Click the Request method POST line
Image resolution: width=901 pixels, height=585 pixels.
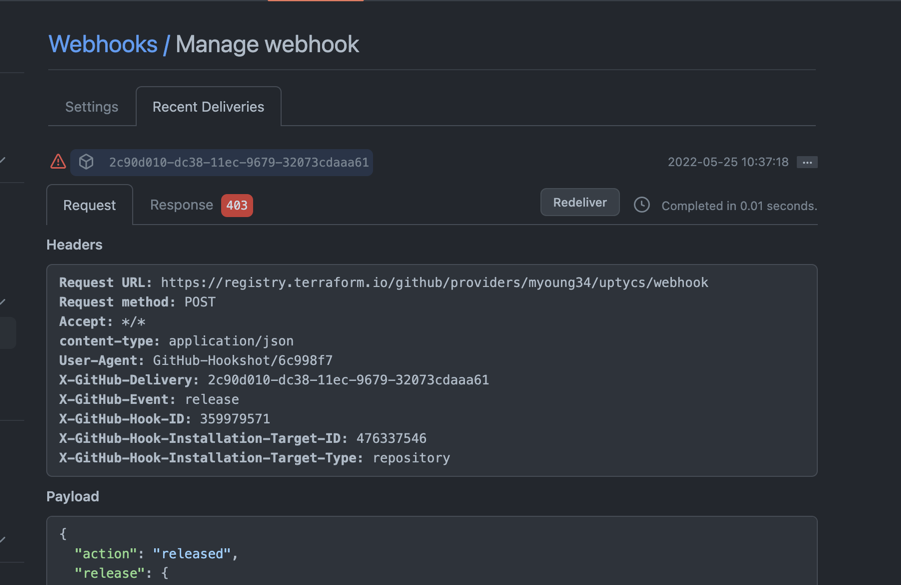137,302
